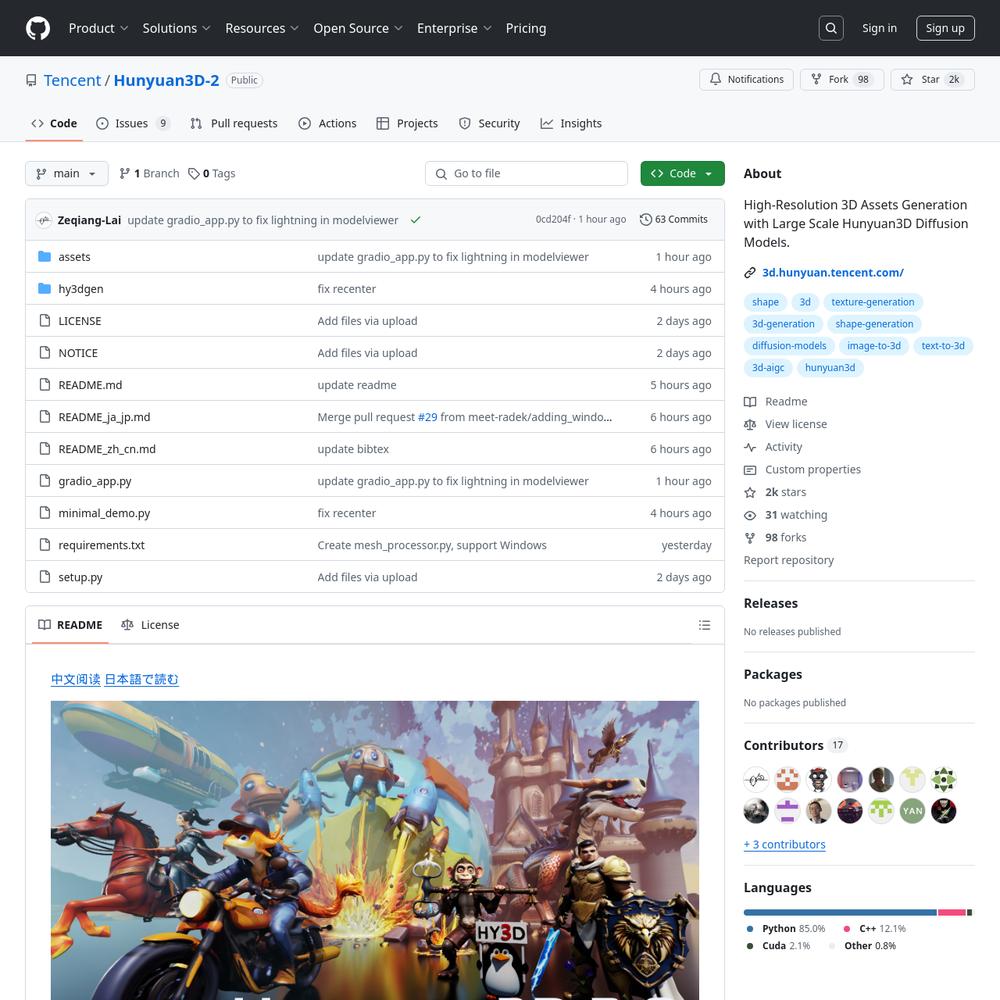
Task: Click the image-to-3d topic tag
Action: pos(874,346)
